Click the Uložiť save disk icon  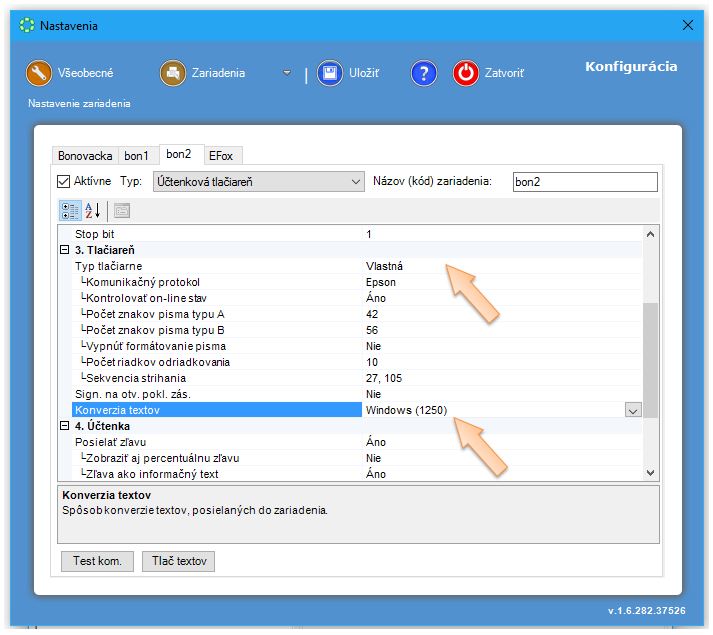tap(331, 73)
